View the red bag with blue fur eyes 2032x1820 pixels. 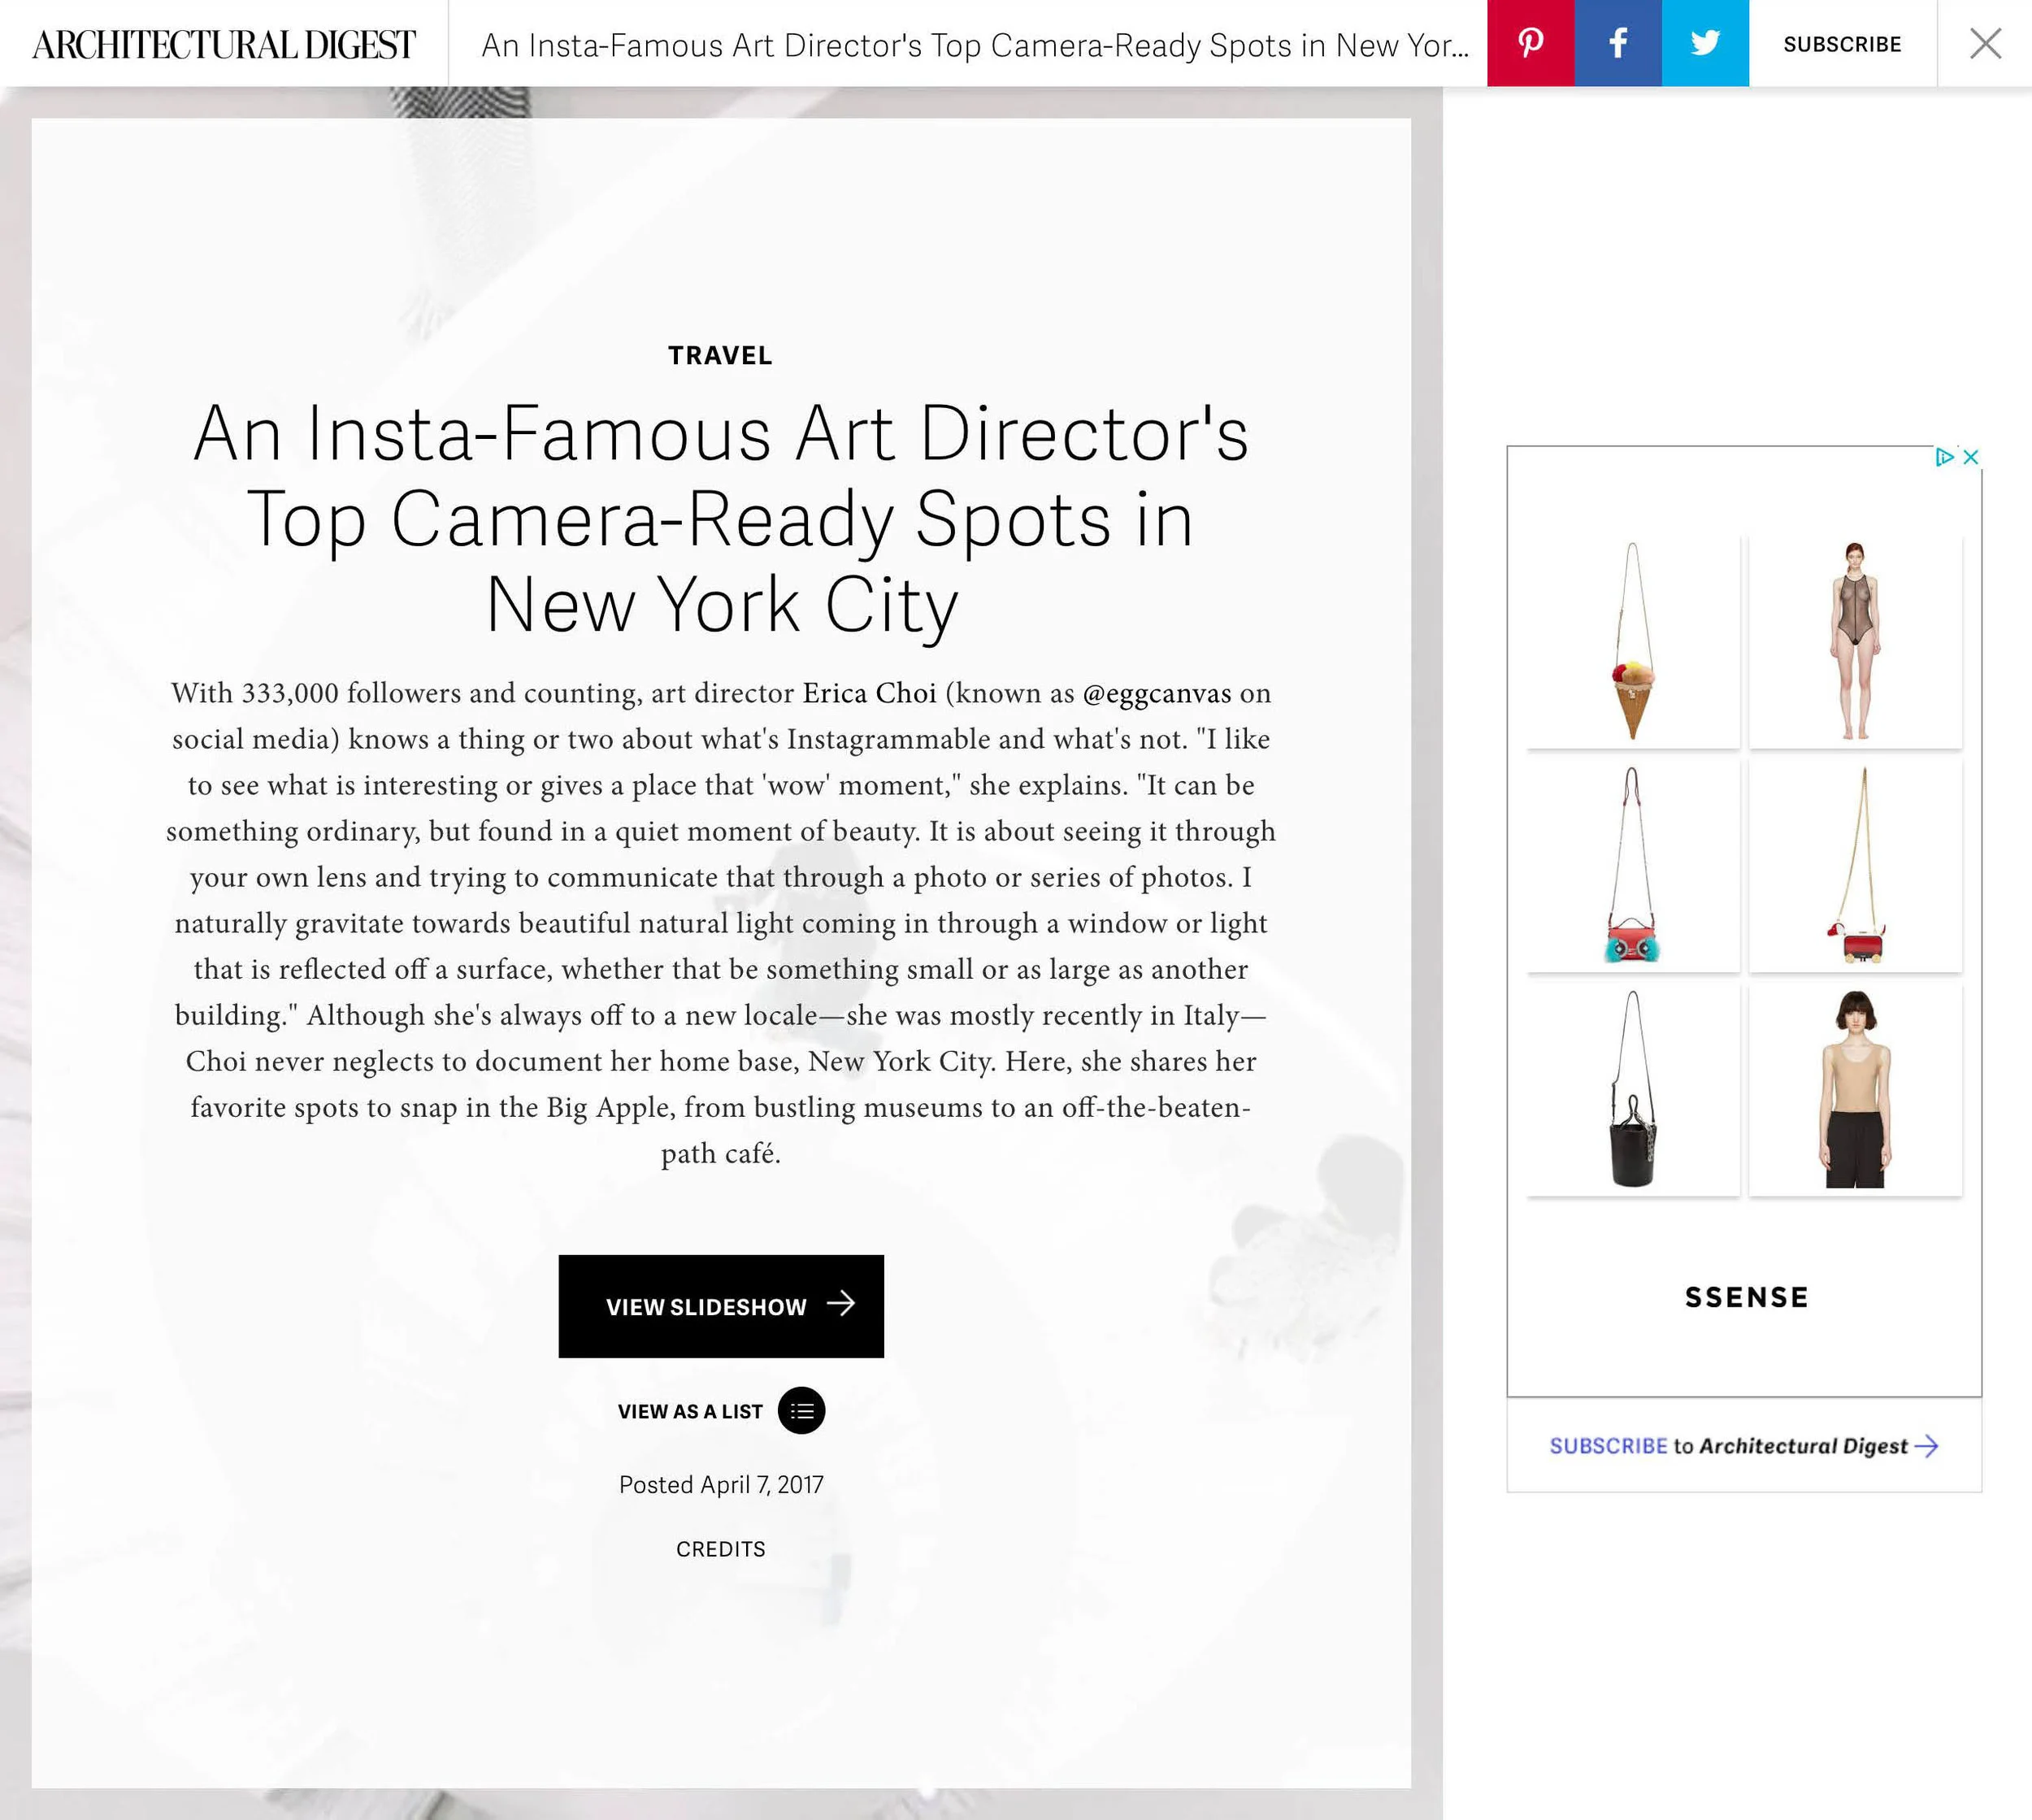[x=1633, y=865]
